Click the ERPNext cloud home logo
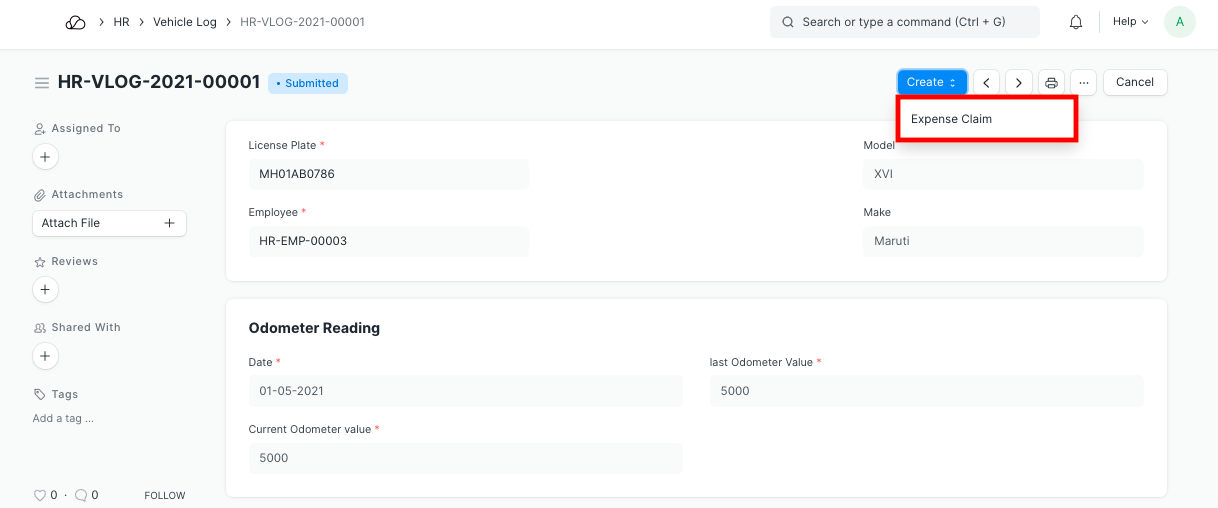Screen dimensions: 1218x508 click(x=76, y=22)
